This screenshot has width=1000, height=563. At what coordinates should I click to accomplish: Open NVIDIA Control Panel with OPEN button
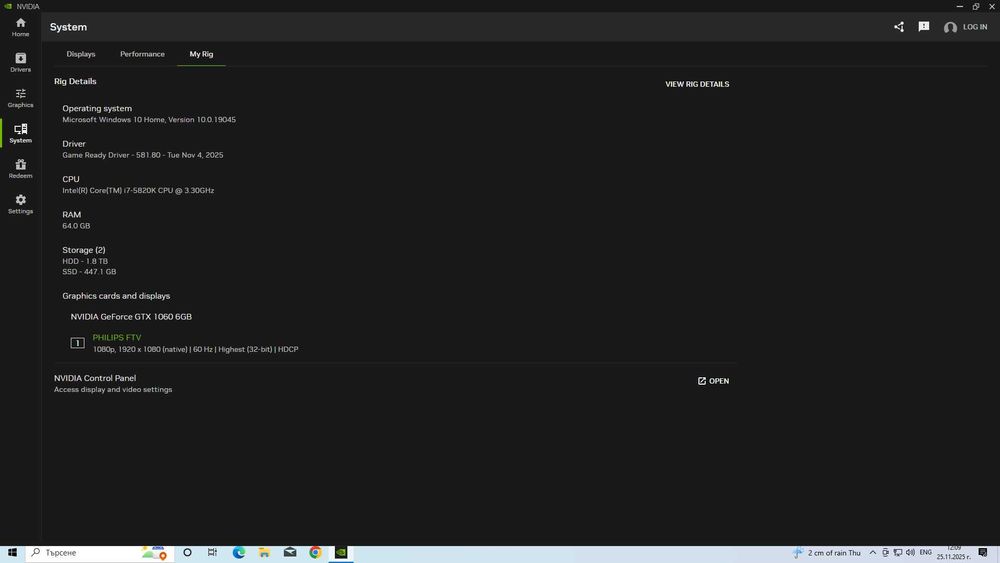tap(713, 381)
